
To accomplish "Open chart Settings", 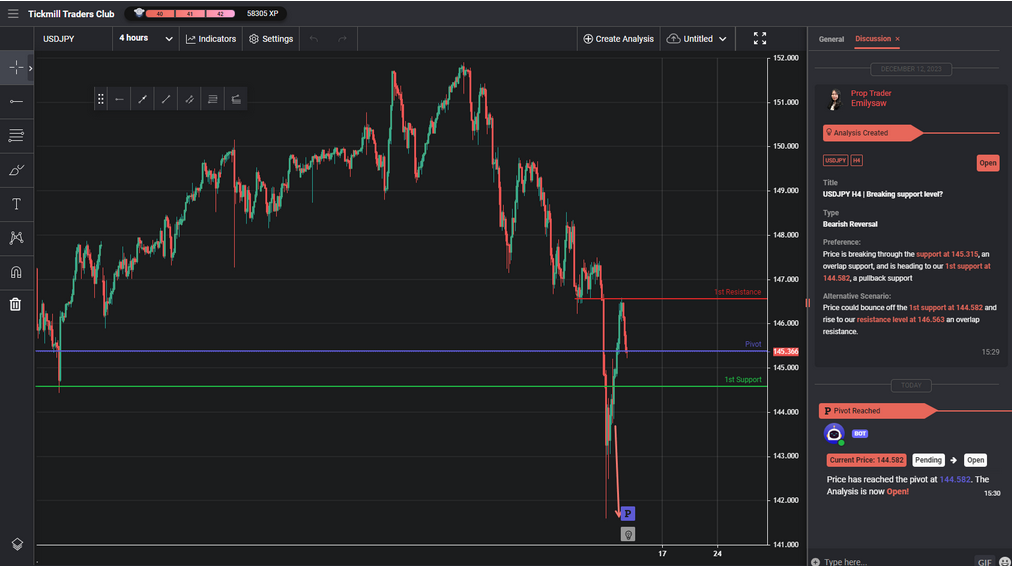I will tap(271, 39).
